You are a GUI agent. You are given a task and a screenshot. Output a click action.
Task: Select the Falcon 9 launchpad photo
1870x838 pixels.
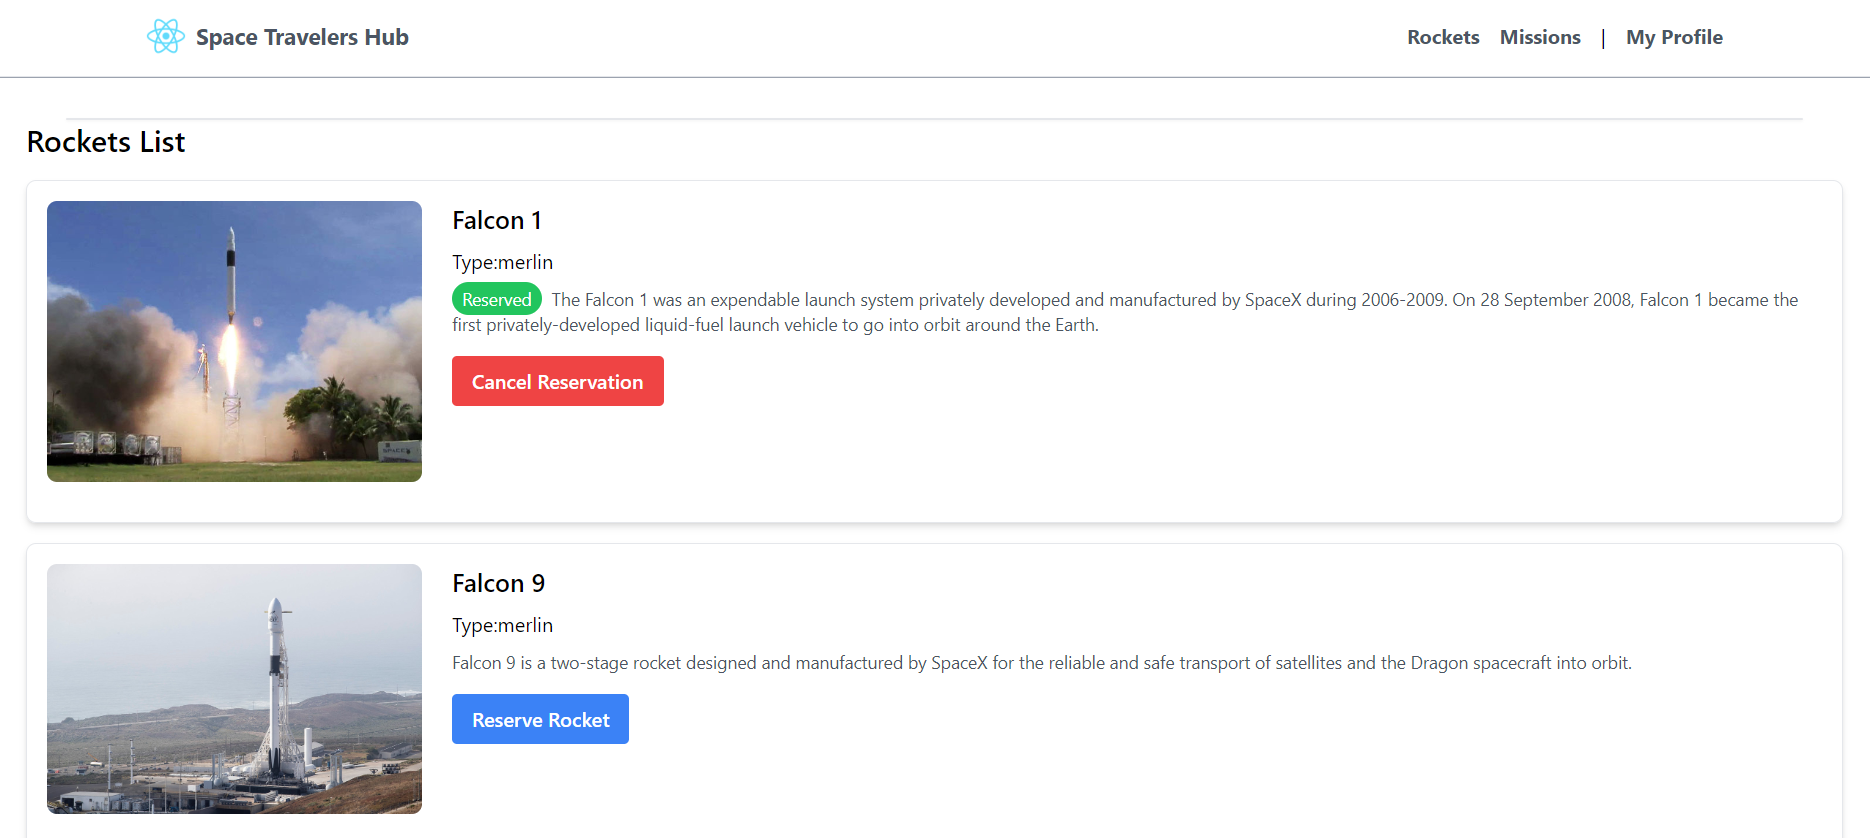point(234,689)
